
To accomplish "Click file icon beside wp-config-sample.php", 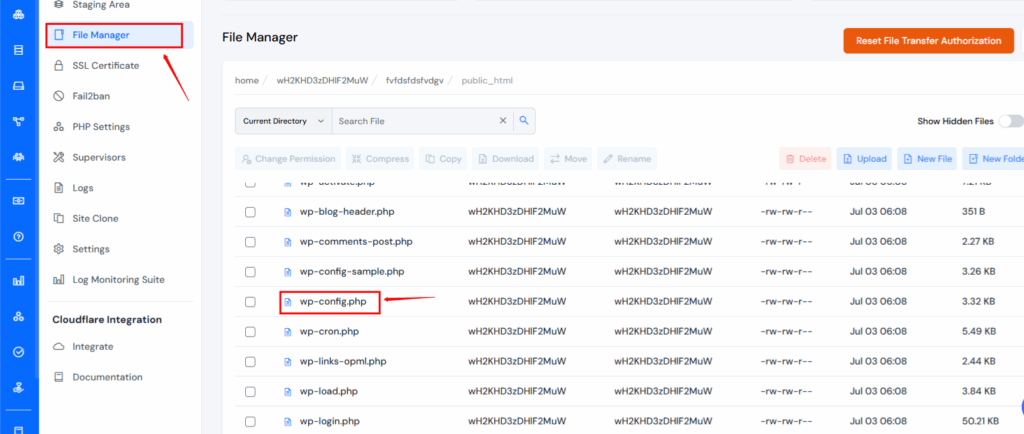I will pos(287,271).
